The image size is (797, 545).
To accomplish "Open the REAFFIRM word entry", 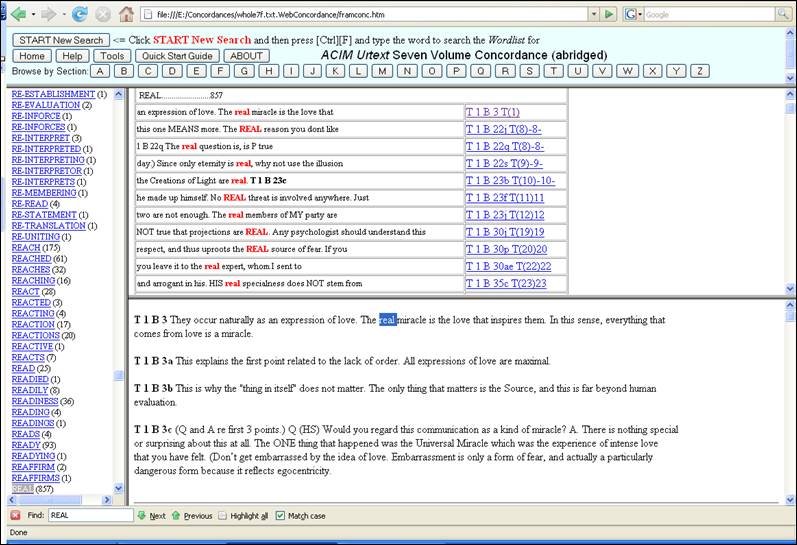I will point(33,467).
